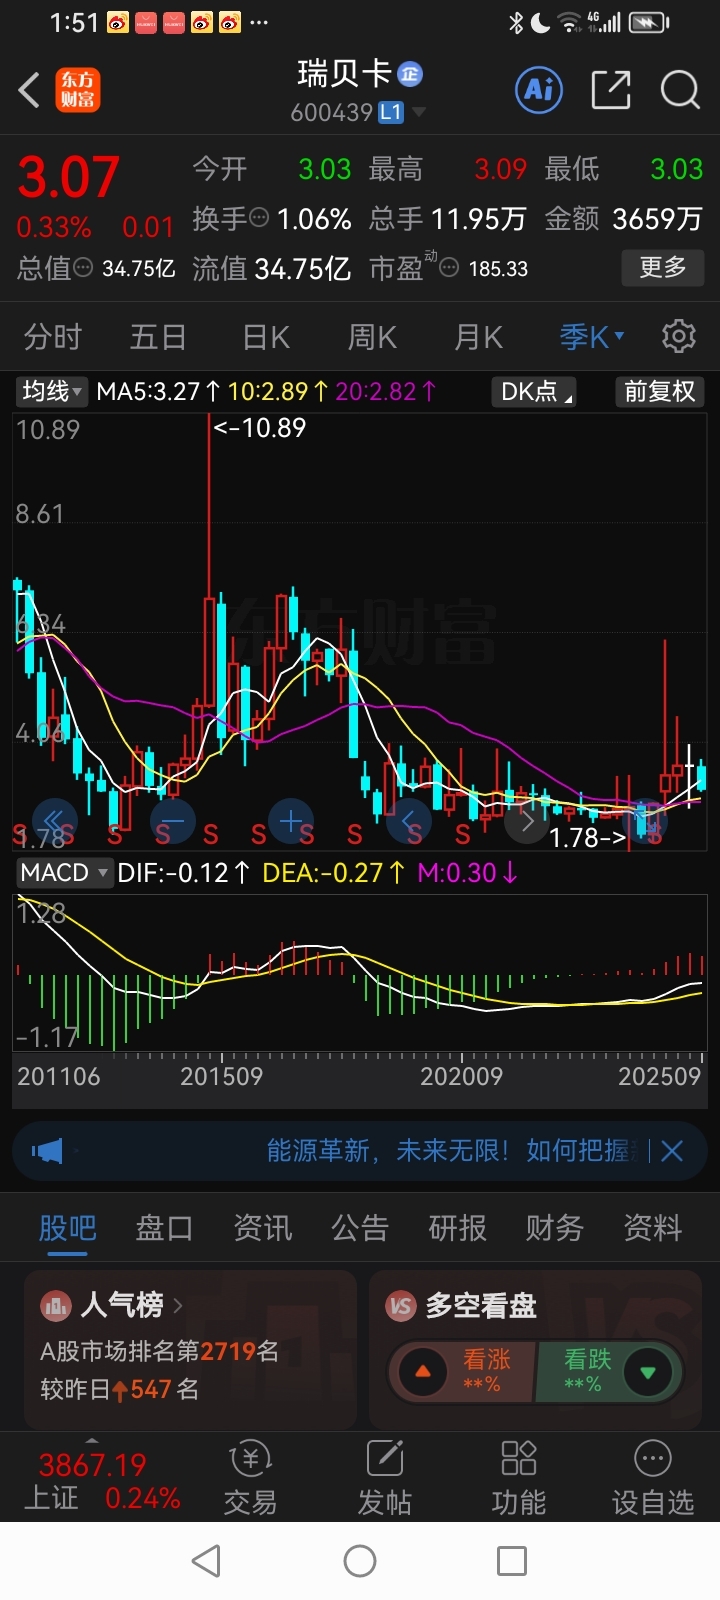720x1600 pixels.
Task: Open the 东方财富 logo home icon
Action: tap(78, 90)
